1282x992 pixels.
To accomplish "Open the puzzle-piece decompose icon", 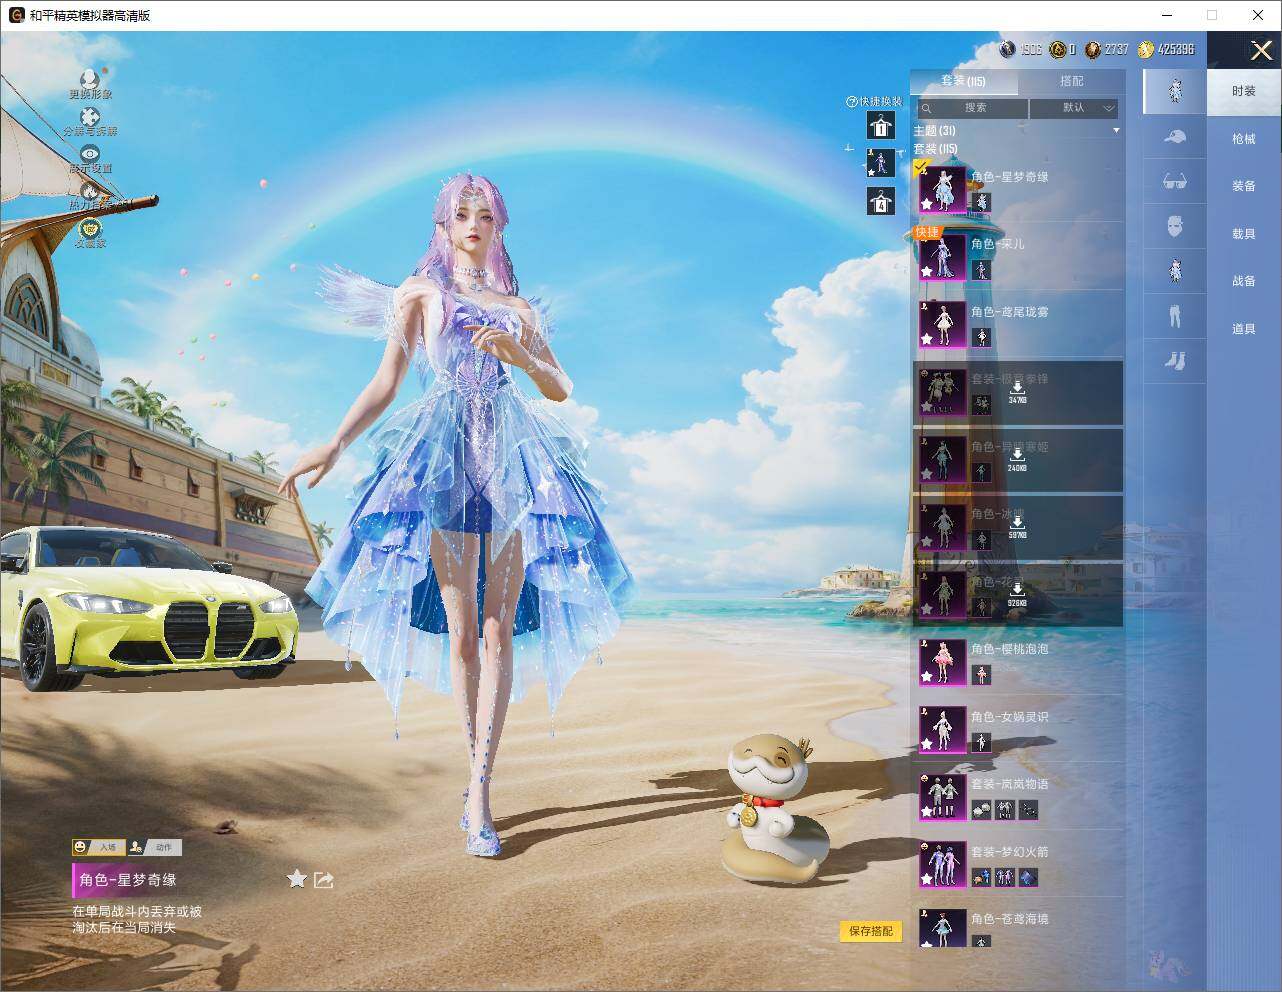I will click(x=90, y=118).
